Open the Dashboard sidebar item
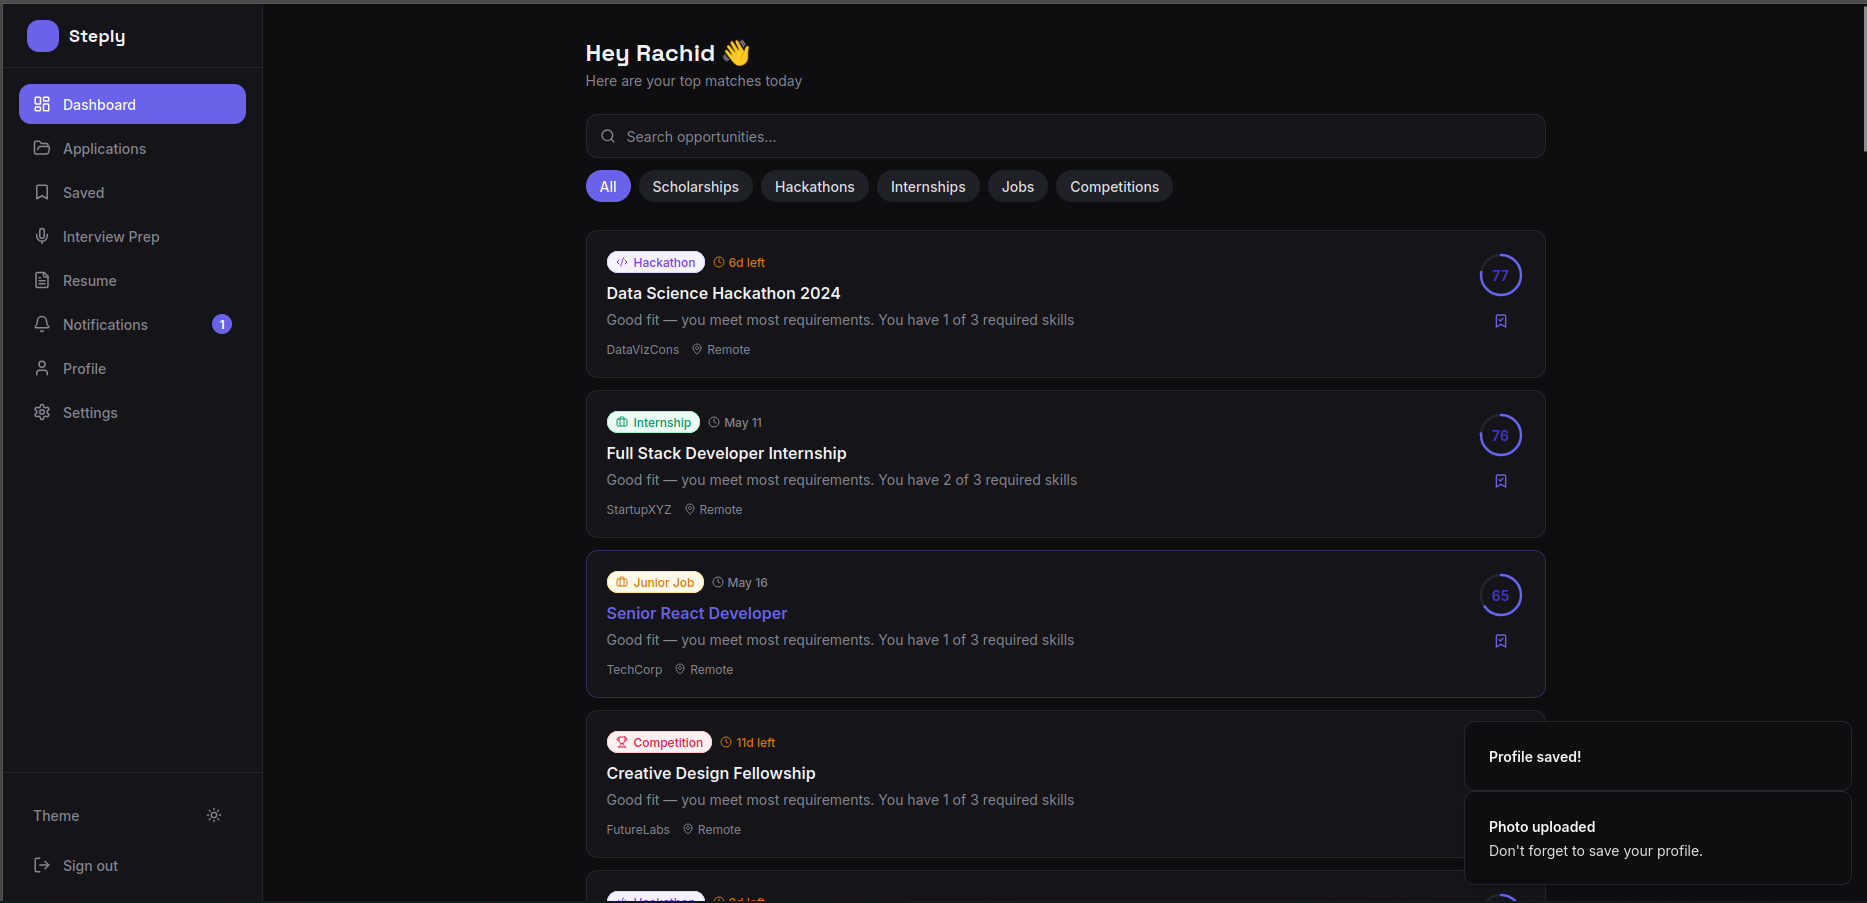Image resolution: width=1867 pixels, height=903 pixels. coord(132,104)
